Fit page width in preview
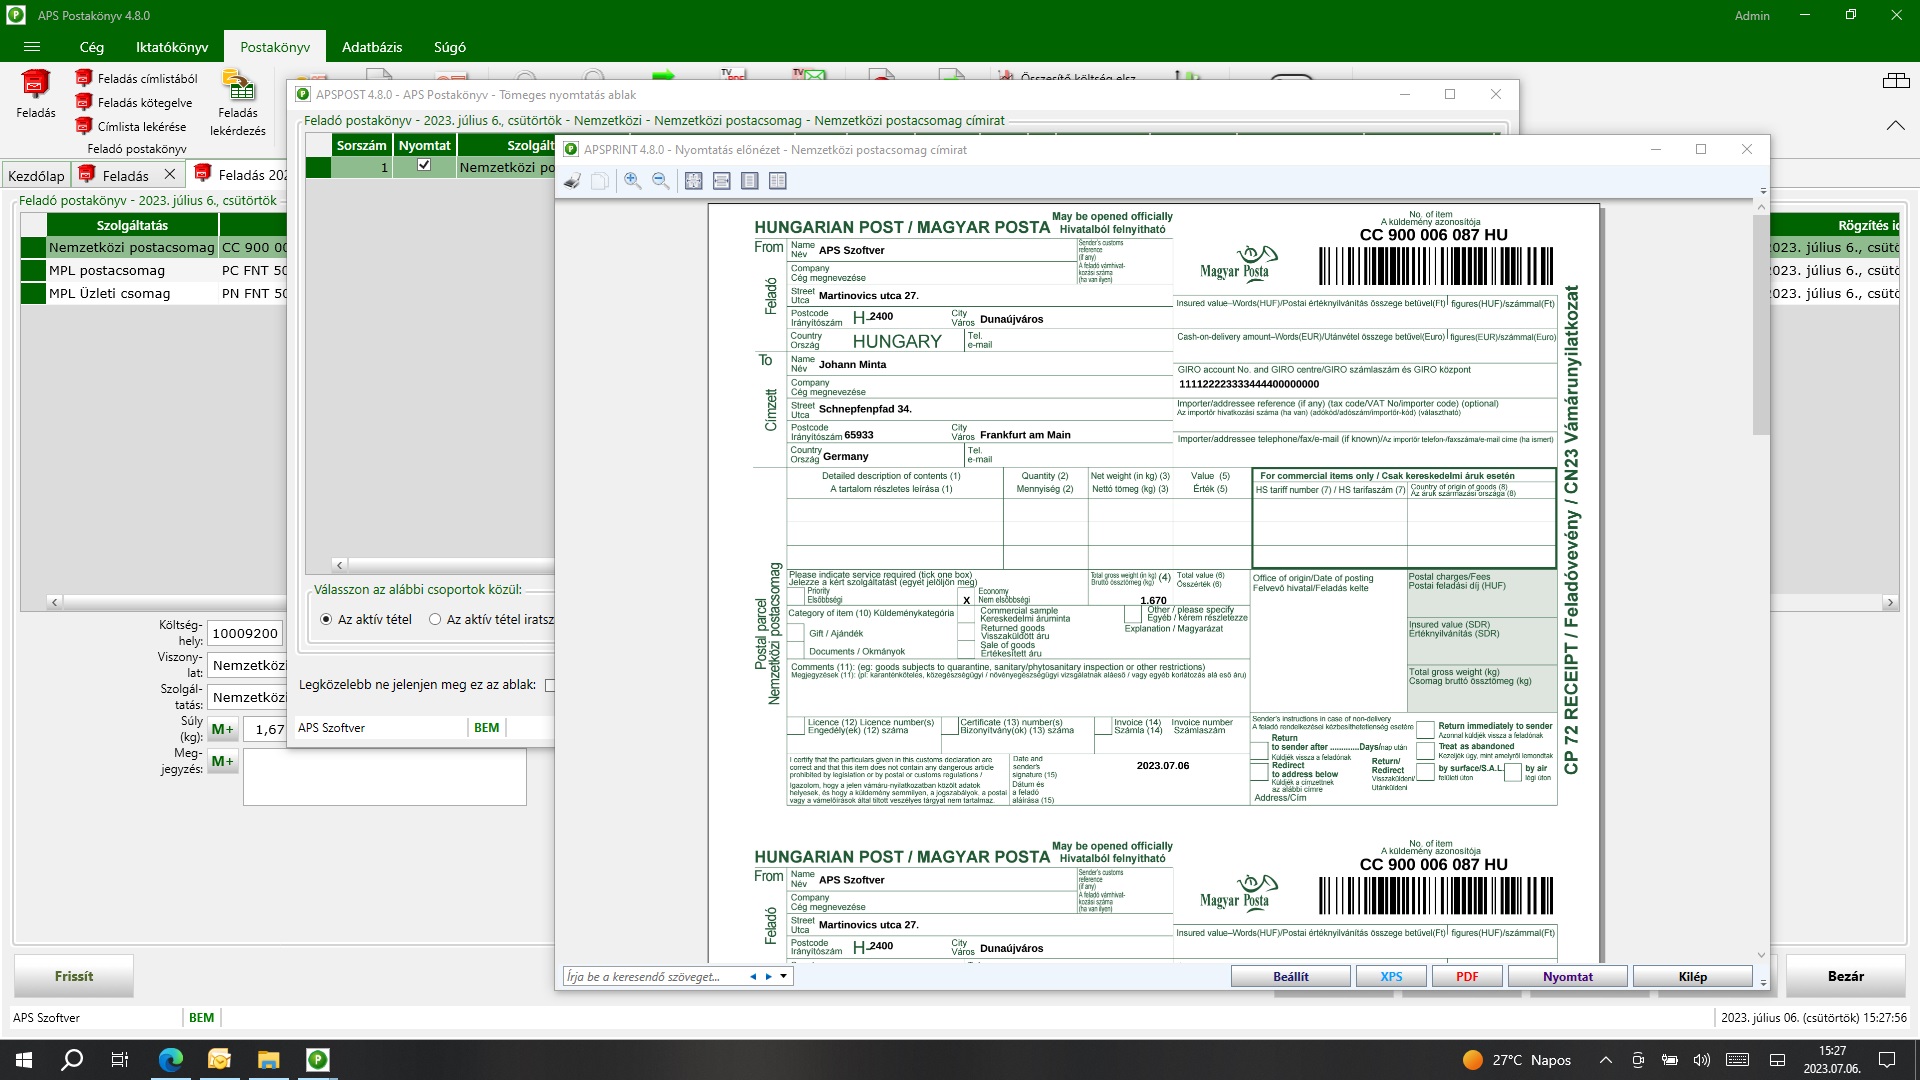 pyautogui.click(x=722, y=181)
